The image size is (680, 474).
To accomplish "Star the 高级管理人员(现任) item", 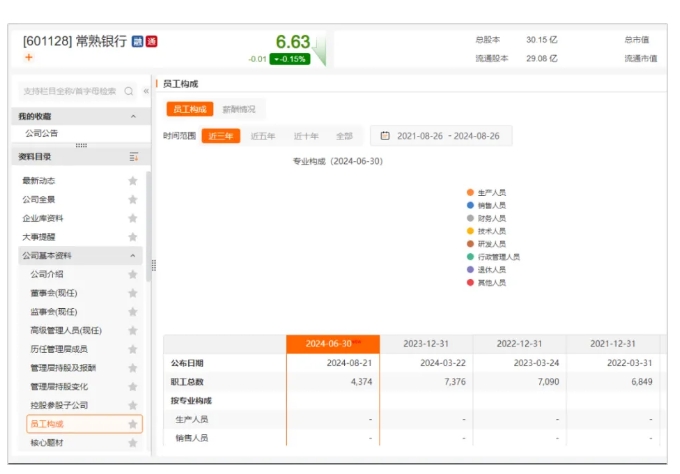I will [x=133, y=330].
